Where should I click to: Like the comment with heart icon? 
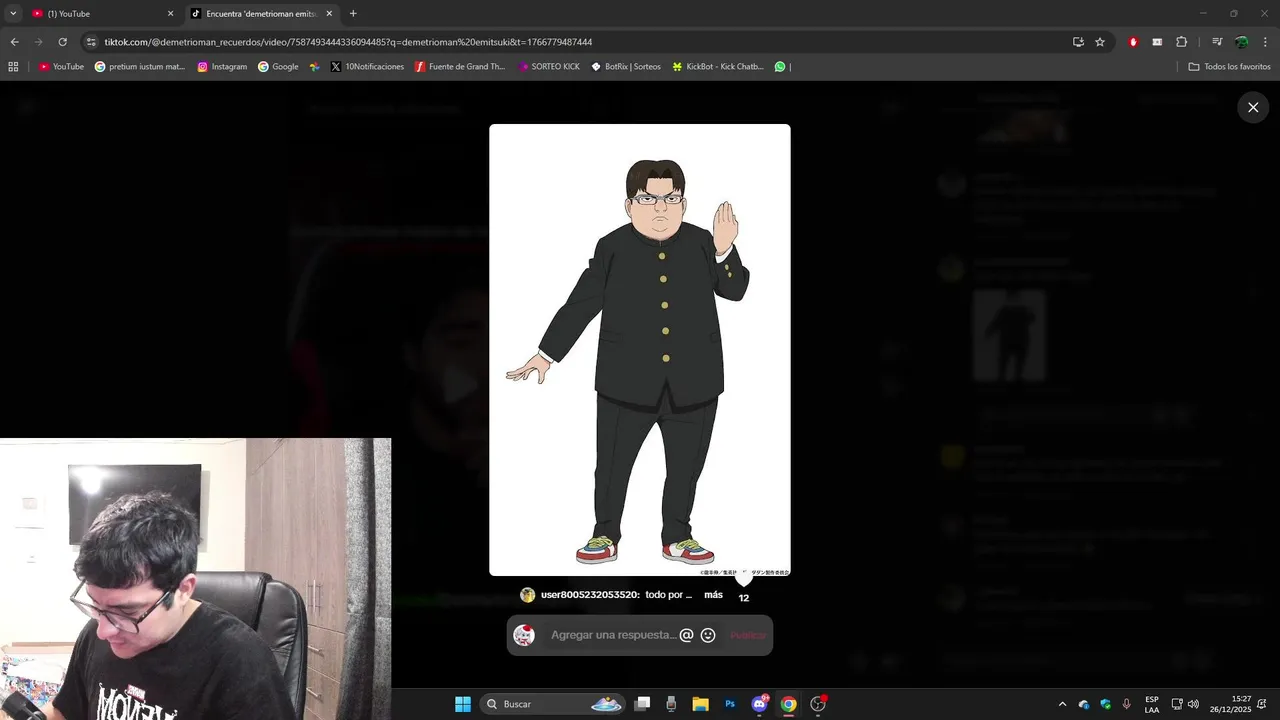click(x=743, y=580)
